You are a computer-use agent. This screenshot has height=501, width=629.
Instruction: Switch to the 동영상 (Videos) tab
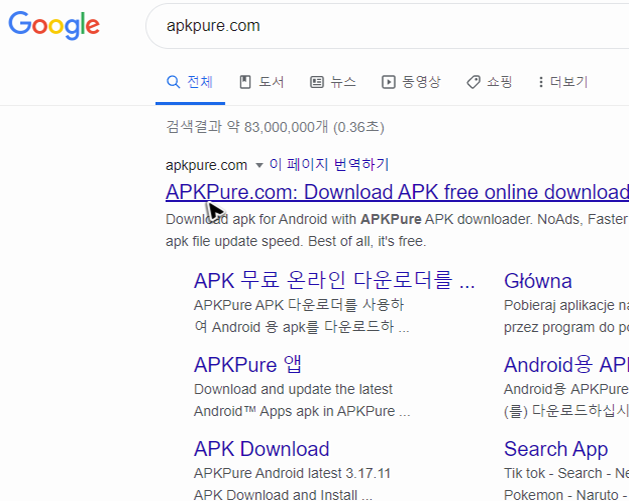411,82
